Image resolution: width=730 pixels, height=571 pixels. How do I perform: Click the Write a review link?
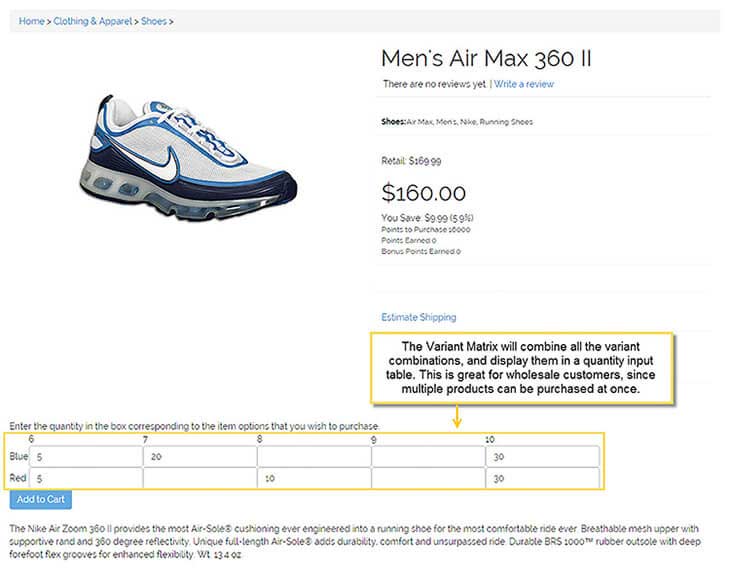click(x=523, y=84)
